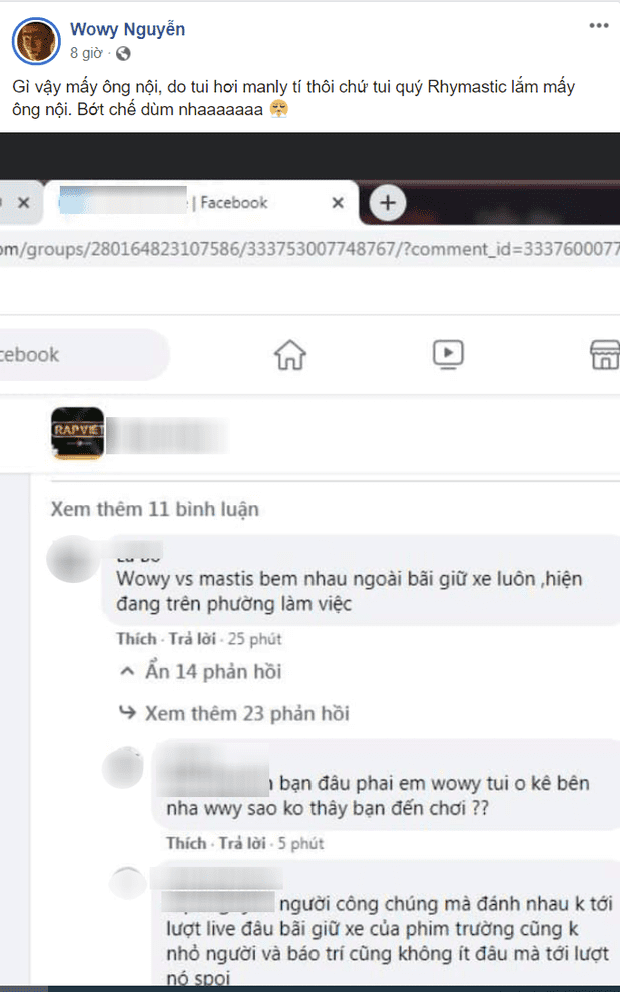
Task: Click the public globe privacy icon
Action: coord(123,54)
